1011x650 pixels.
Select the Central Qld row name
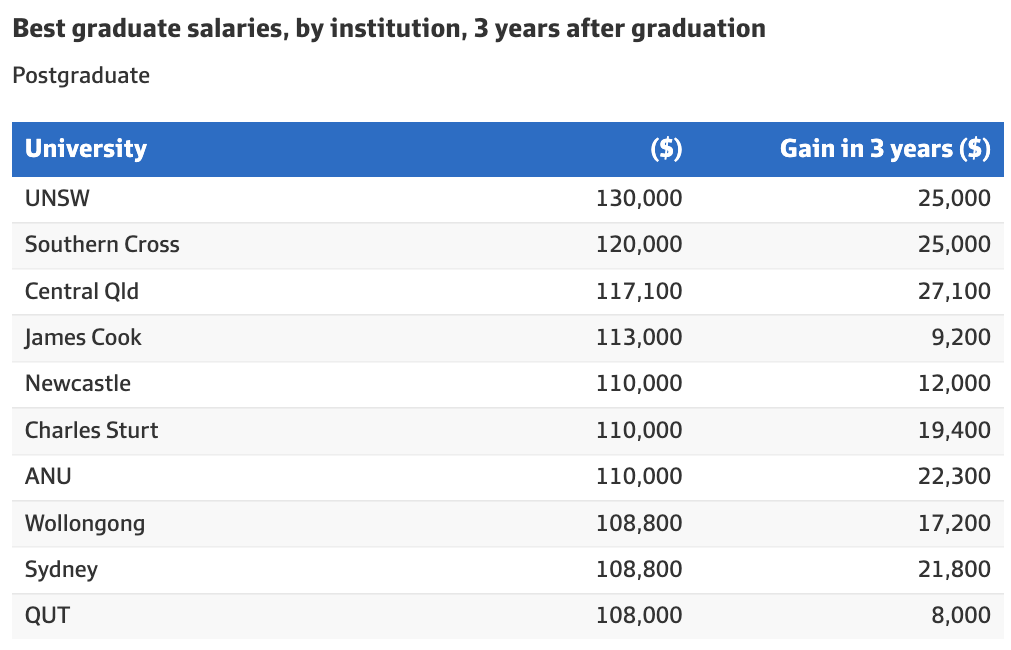(82, 291)
